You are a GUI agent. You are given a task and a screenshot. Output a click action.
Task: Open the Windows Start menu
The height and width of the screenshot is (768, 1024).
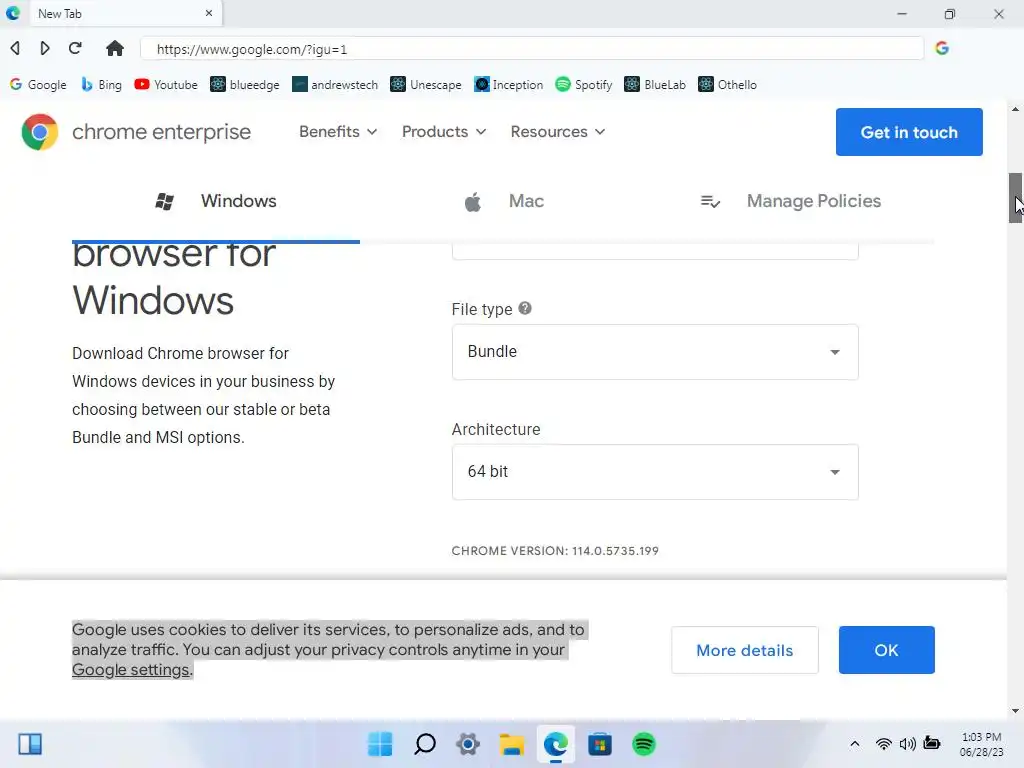380,744
